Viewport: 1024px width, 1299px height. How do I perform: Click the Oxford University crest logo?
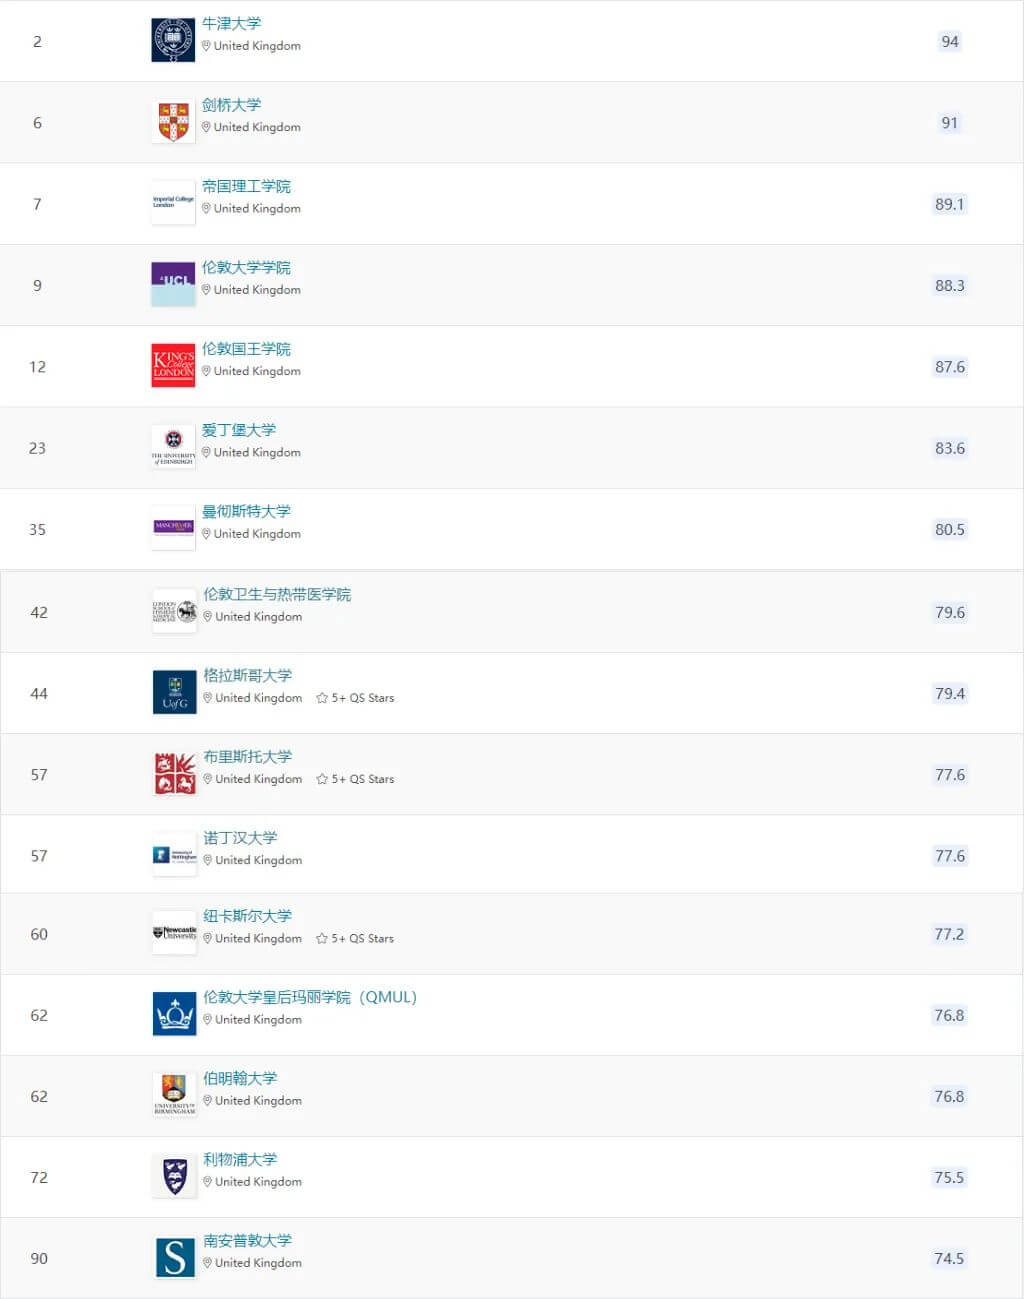point(173,40)
